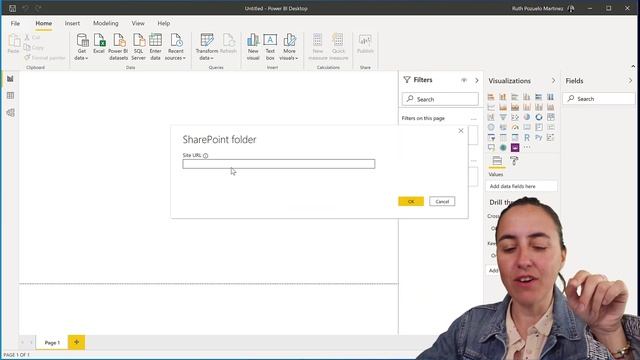Confirm the SharePoint folder dialog with OK
Viewport: 640px width, 360px height.
tap(411, 201)
